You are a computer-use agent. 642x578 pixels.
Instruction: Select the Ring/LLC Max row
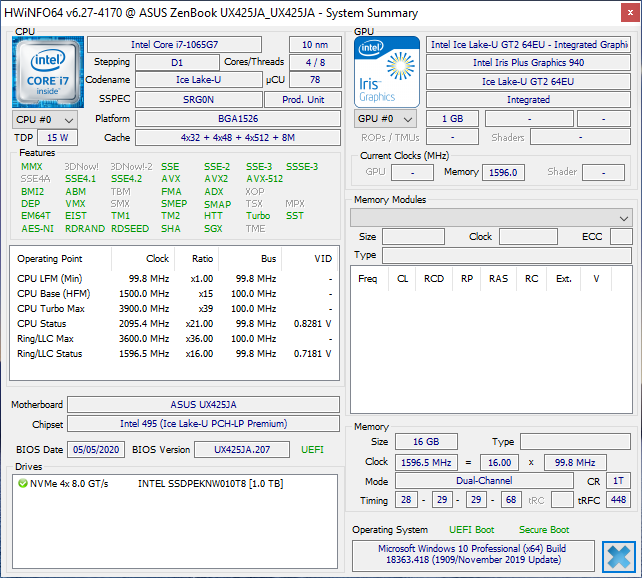[174, 339]
